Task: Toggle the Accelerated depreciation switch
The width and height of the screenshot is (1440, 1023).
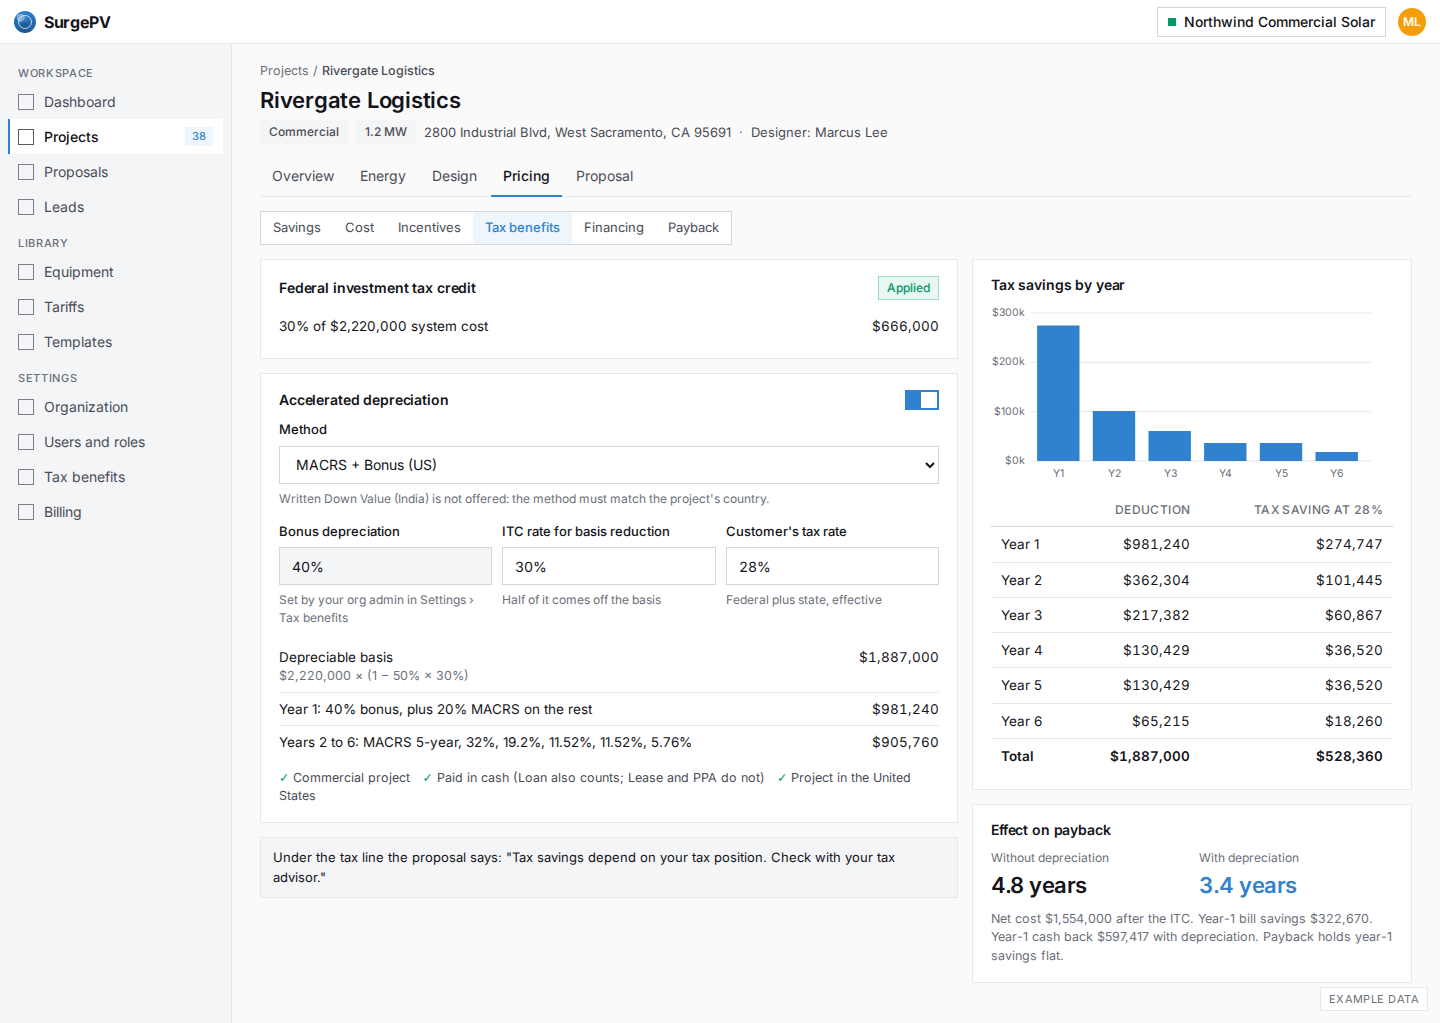Action: (922, 400)
